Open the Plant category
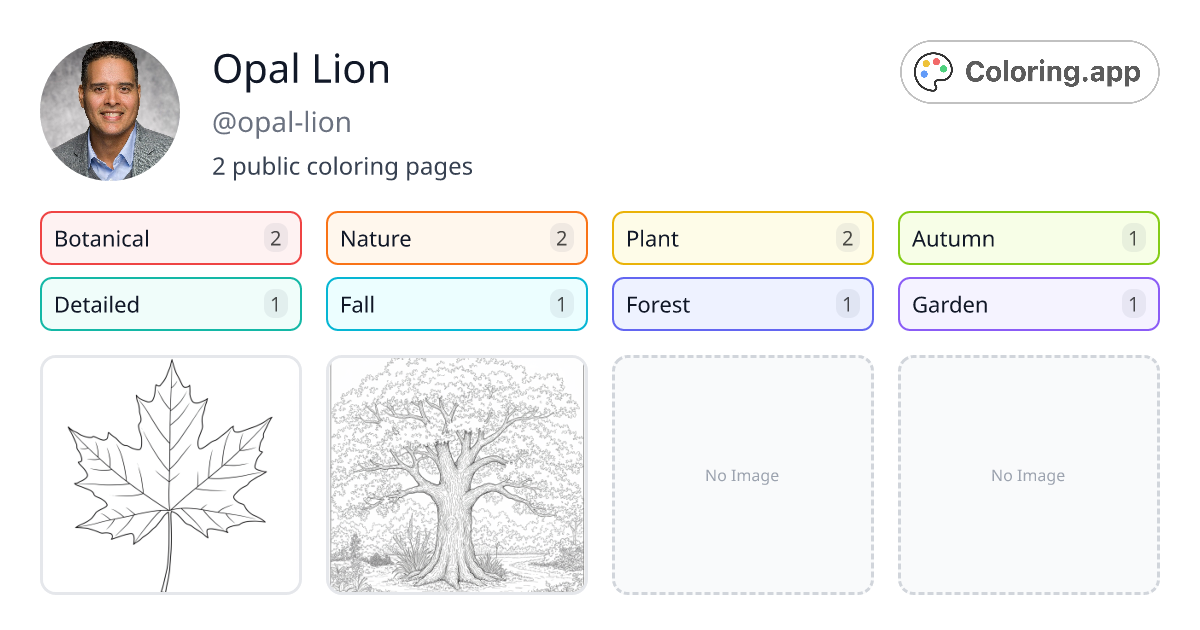 [742, 238]
